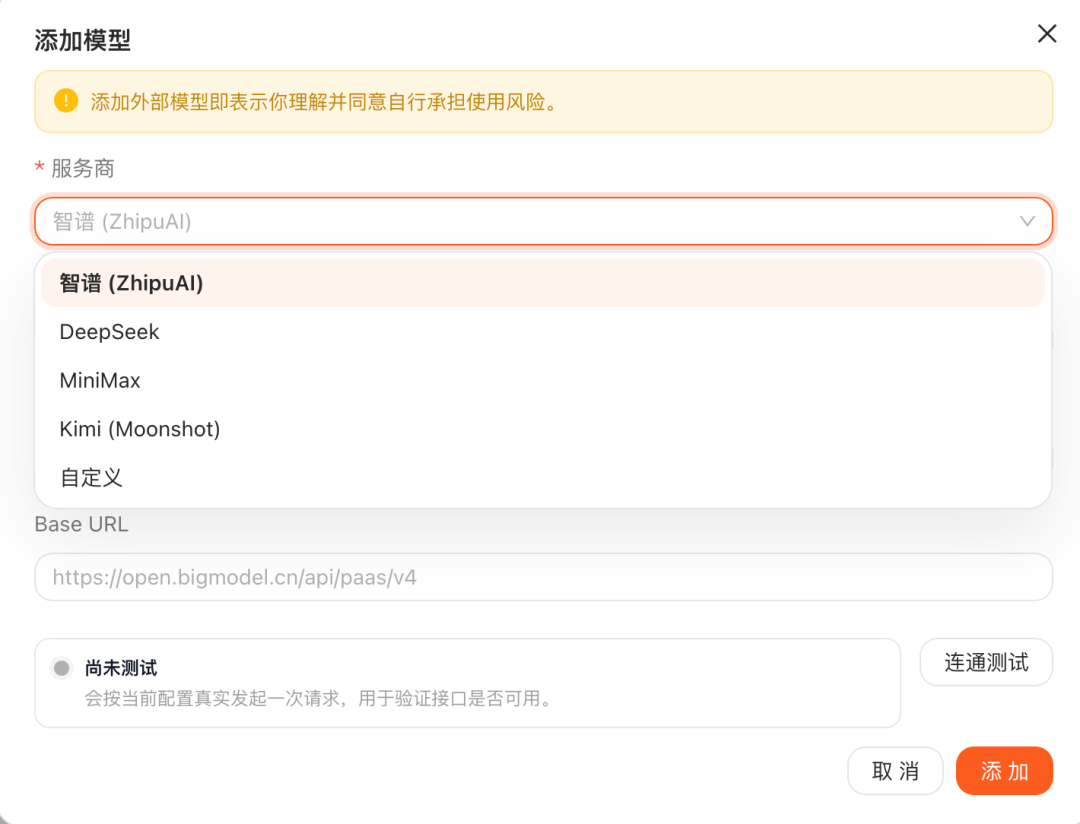
Task: Open the 服务商 provider dropdown
Action: click(543, 221)
